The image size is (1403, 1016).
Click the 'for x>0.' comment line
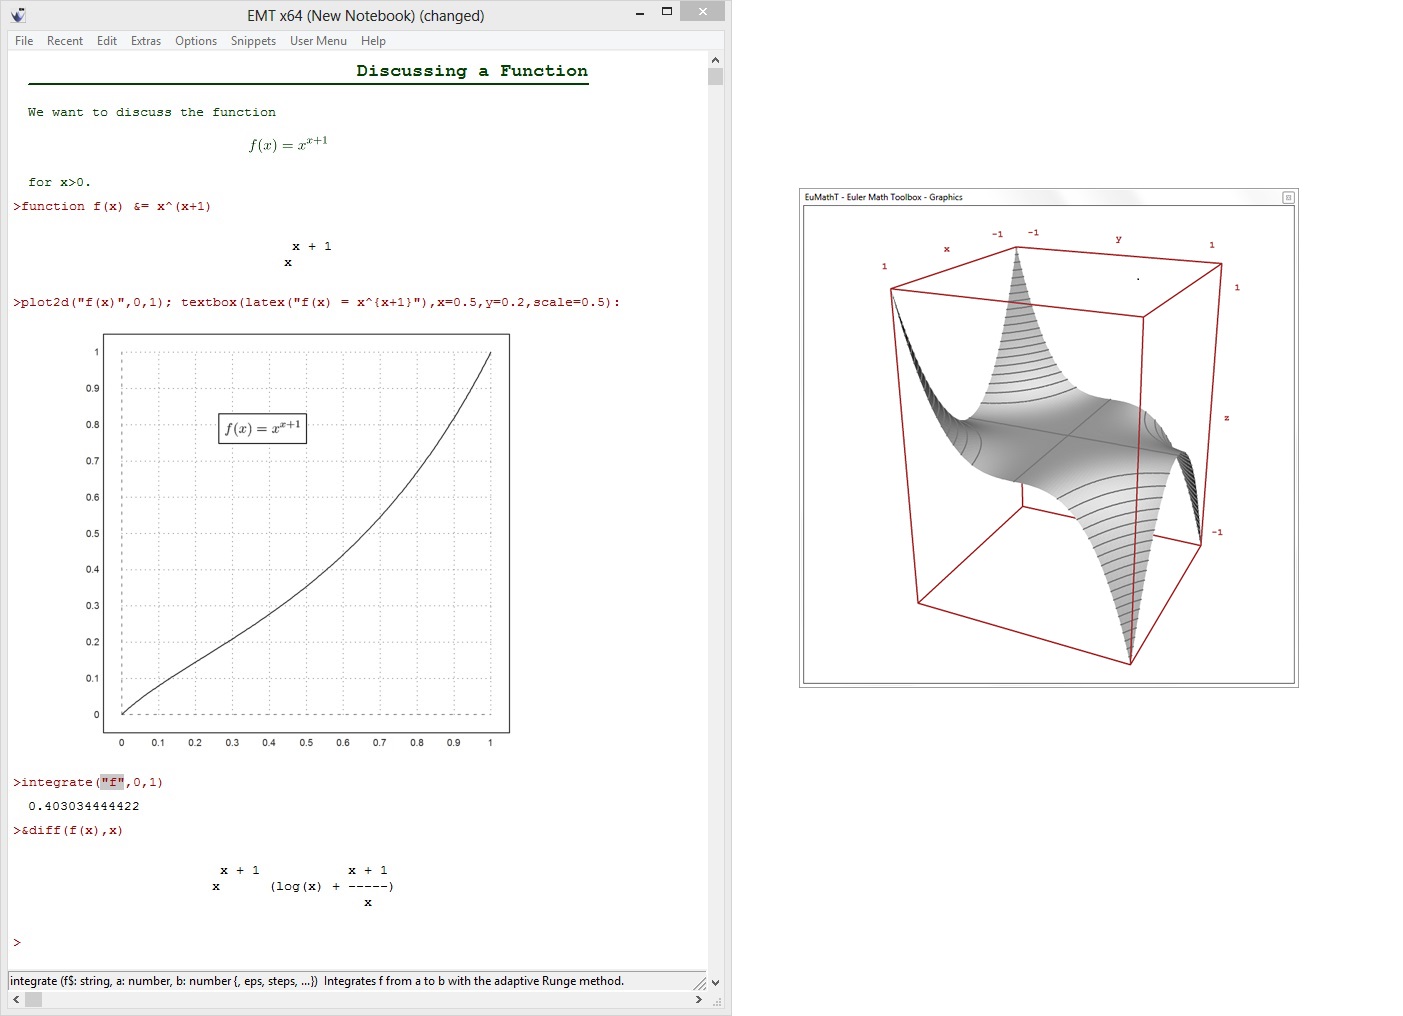pos(59,182)
